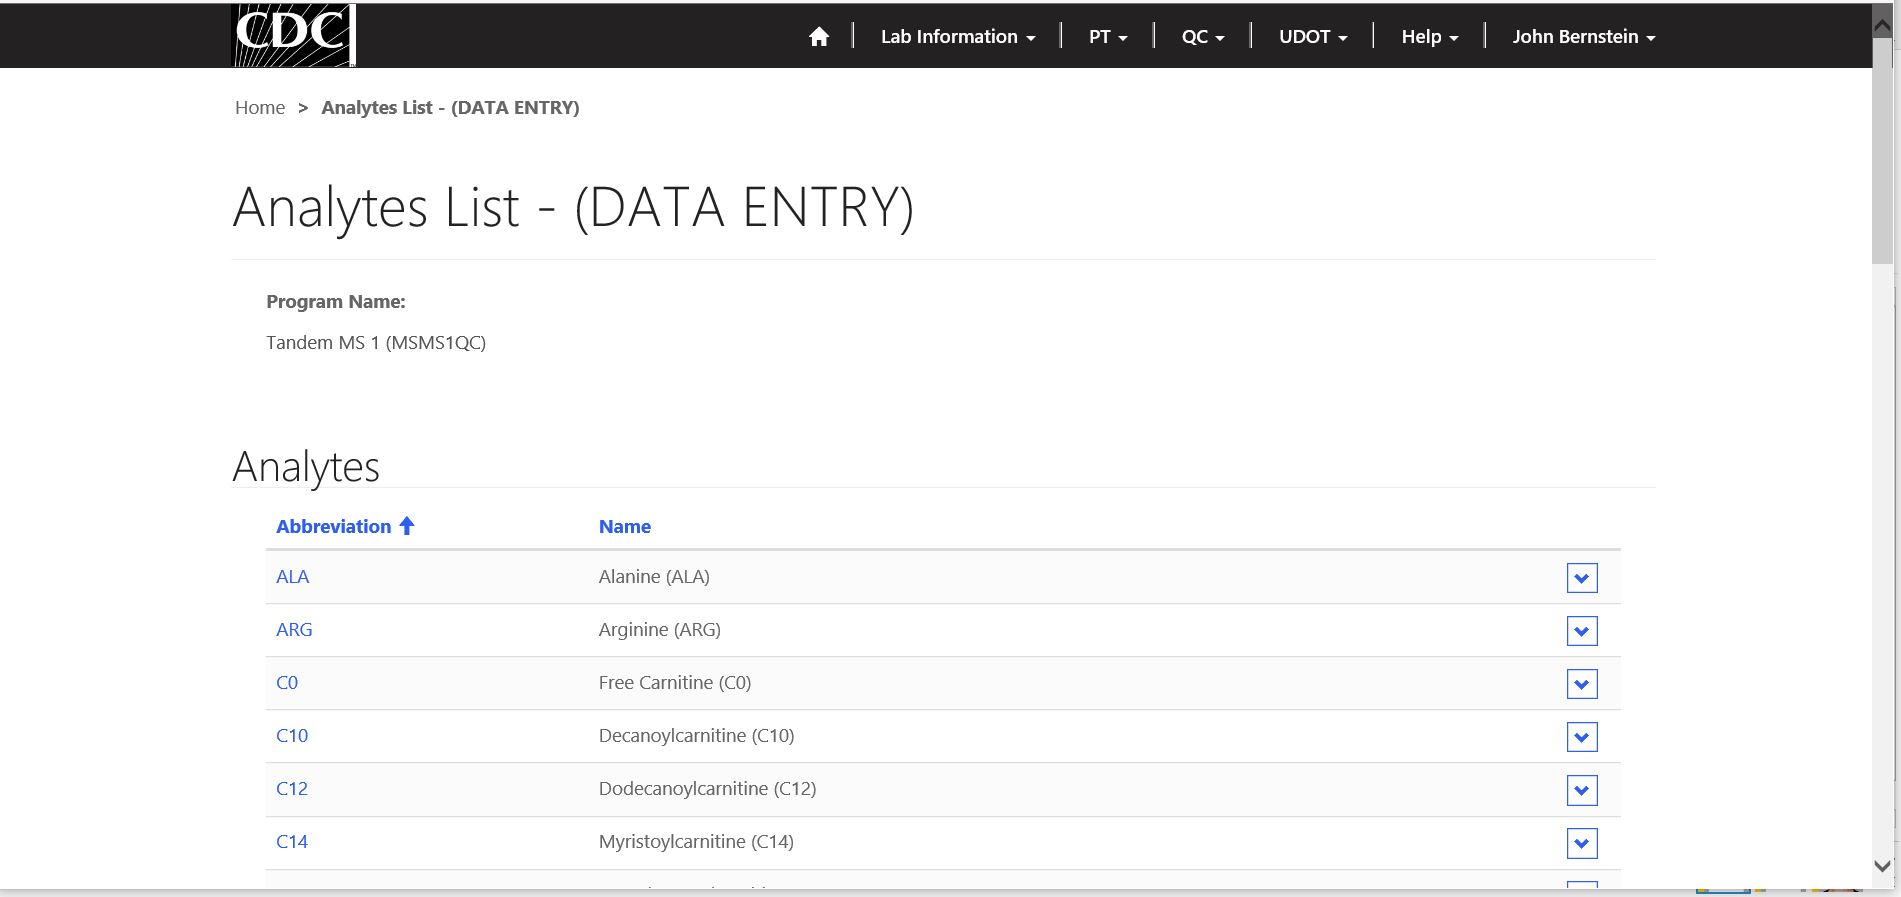Click the Abbreviation sort arrow icon
This screenshot has height=897, width=1901.
pos(406,526)
